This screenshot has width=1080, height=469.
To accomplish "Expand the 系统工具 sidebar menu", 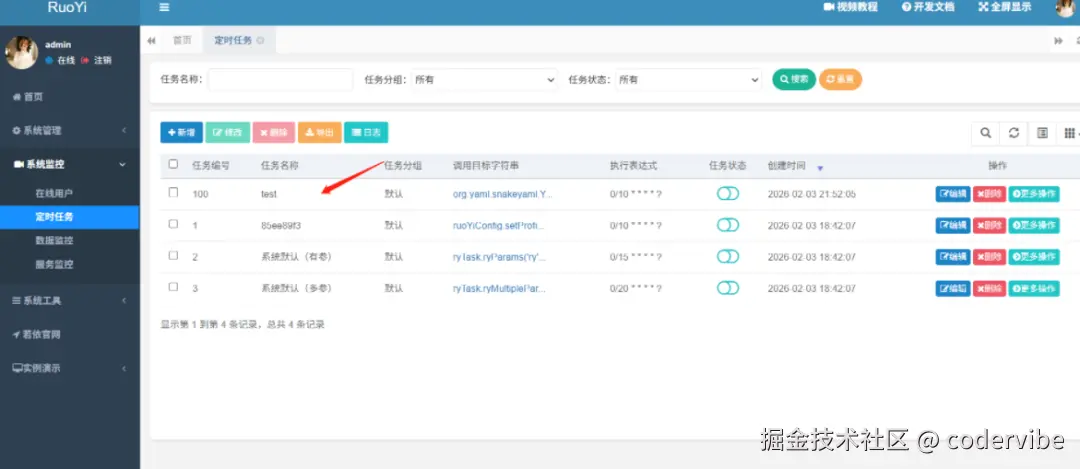I will [70, 300].
